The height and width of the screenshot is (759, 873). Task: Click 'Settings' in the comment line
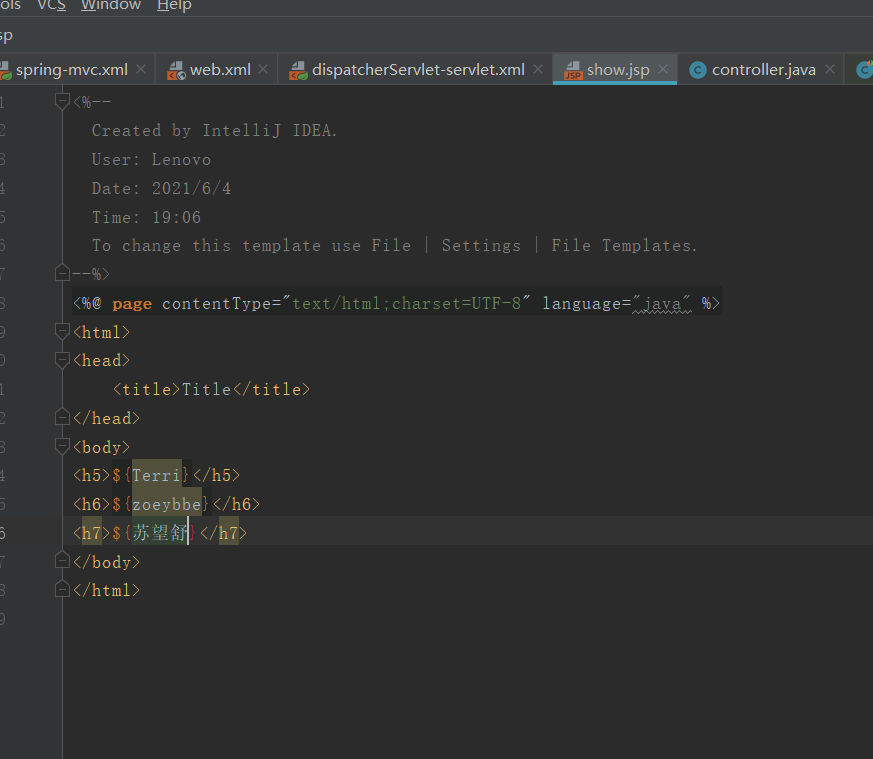pyautogui.click(x=482, y=246)
